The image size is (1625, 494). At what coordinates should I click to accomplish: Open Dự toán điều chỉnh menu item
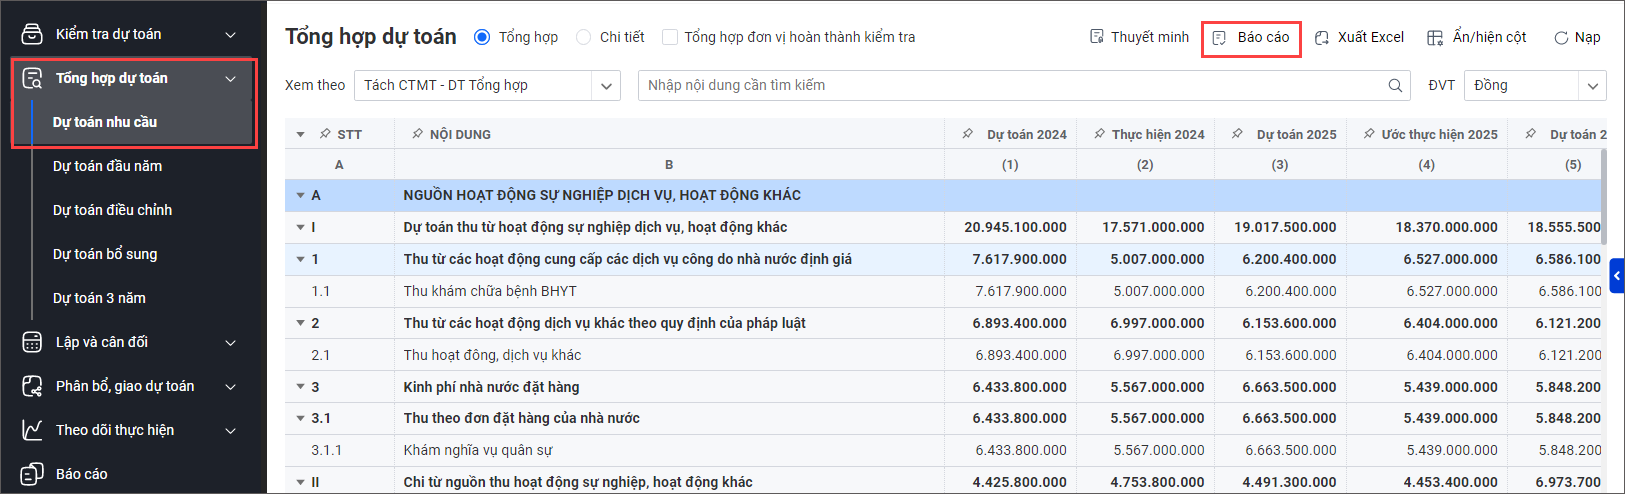click(112, 210)
